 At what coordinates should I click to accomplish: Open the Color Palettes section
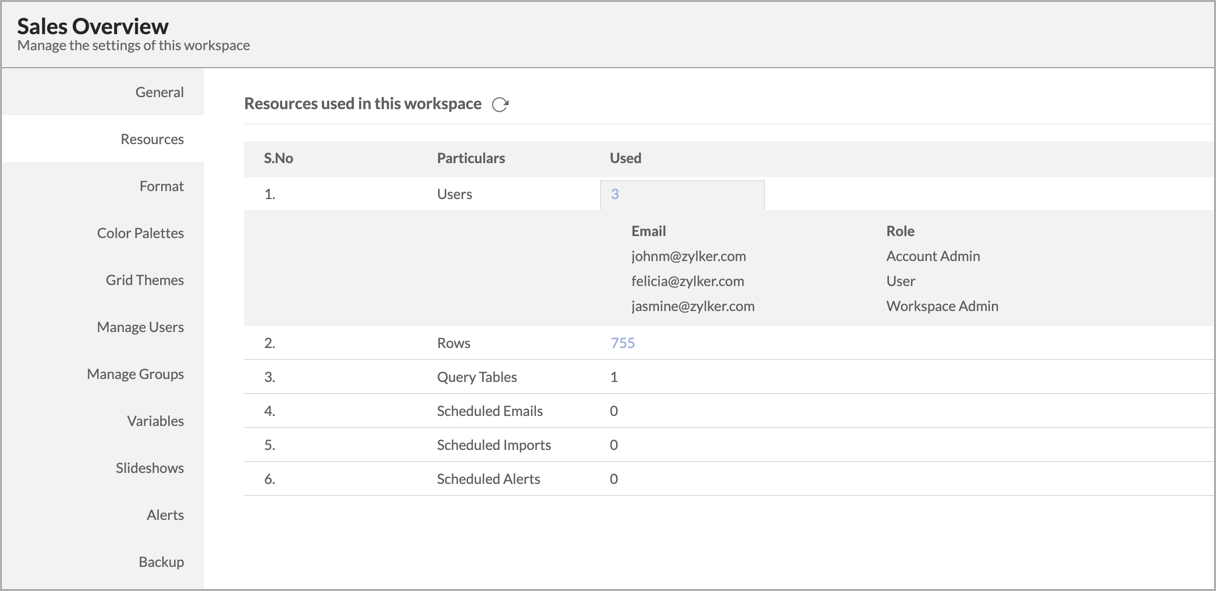140,233
